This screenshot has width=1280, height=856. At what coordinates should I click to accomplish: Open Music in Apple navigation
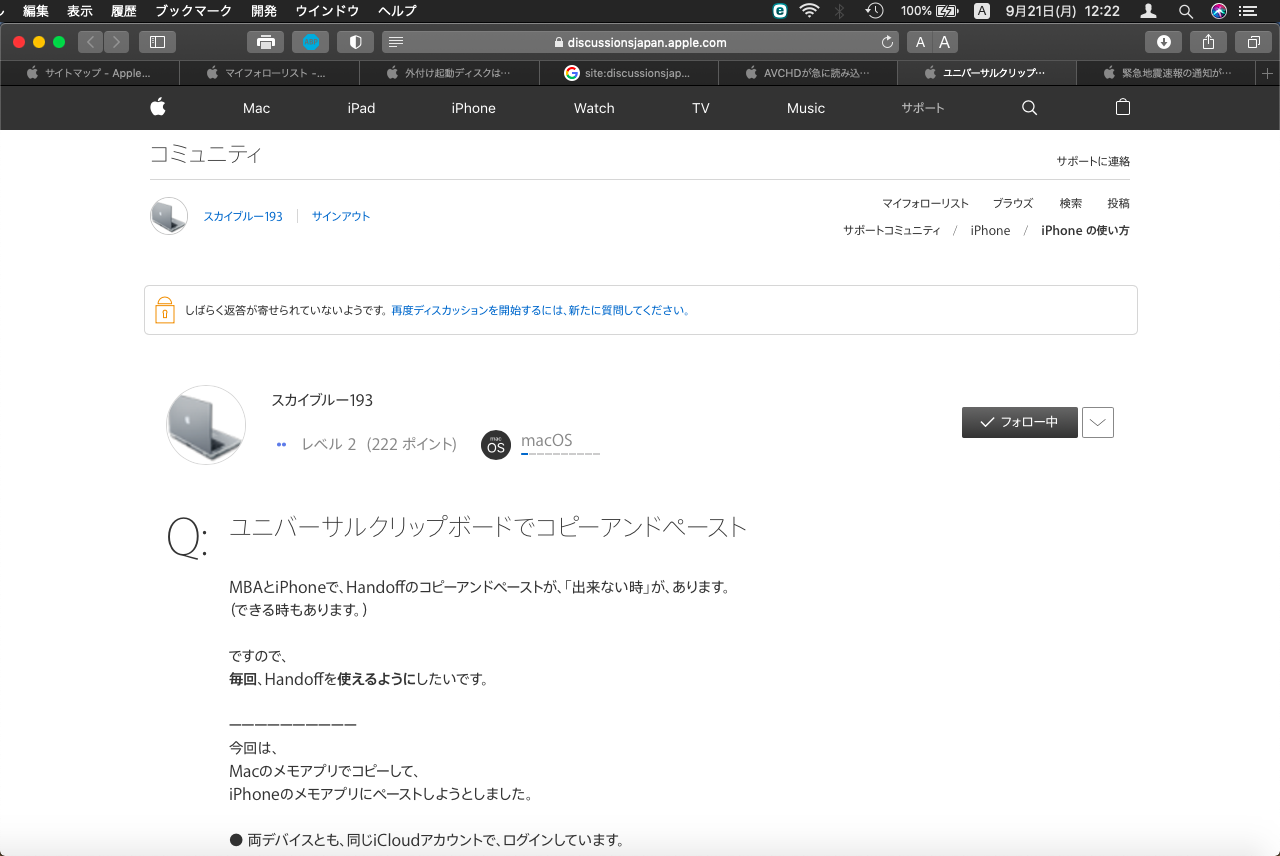[x=806, y=108]
